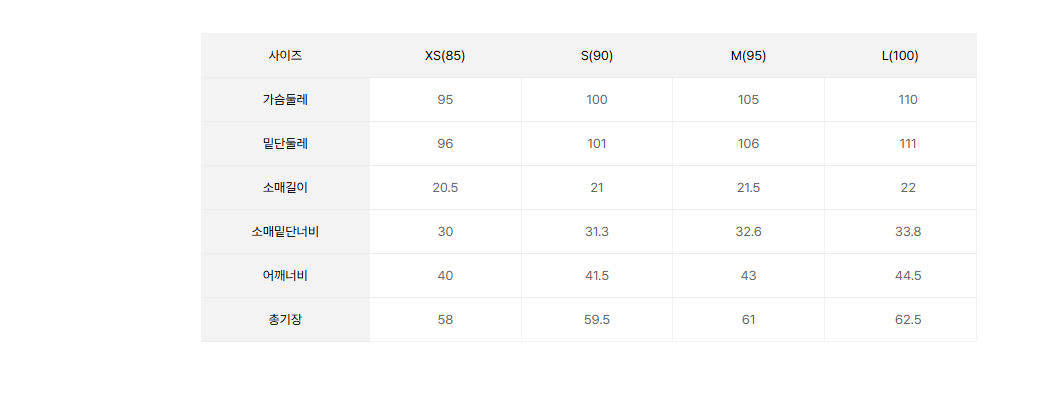Select the XS(85) column header
The image size is (1046, 400).
(x=445, y=56)
